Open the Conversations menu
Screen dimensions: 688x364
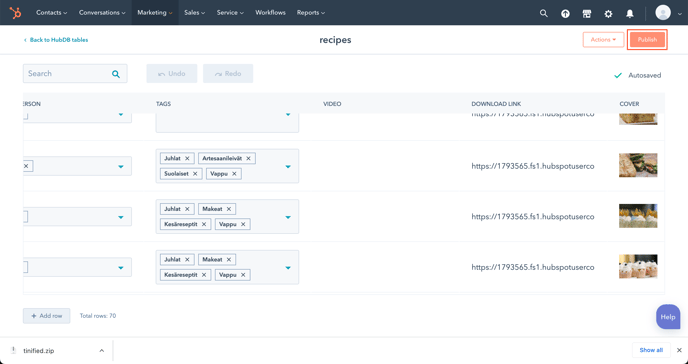click(x=102, y=13)
